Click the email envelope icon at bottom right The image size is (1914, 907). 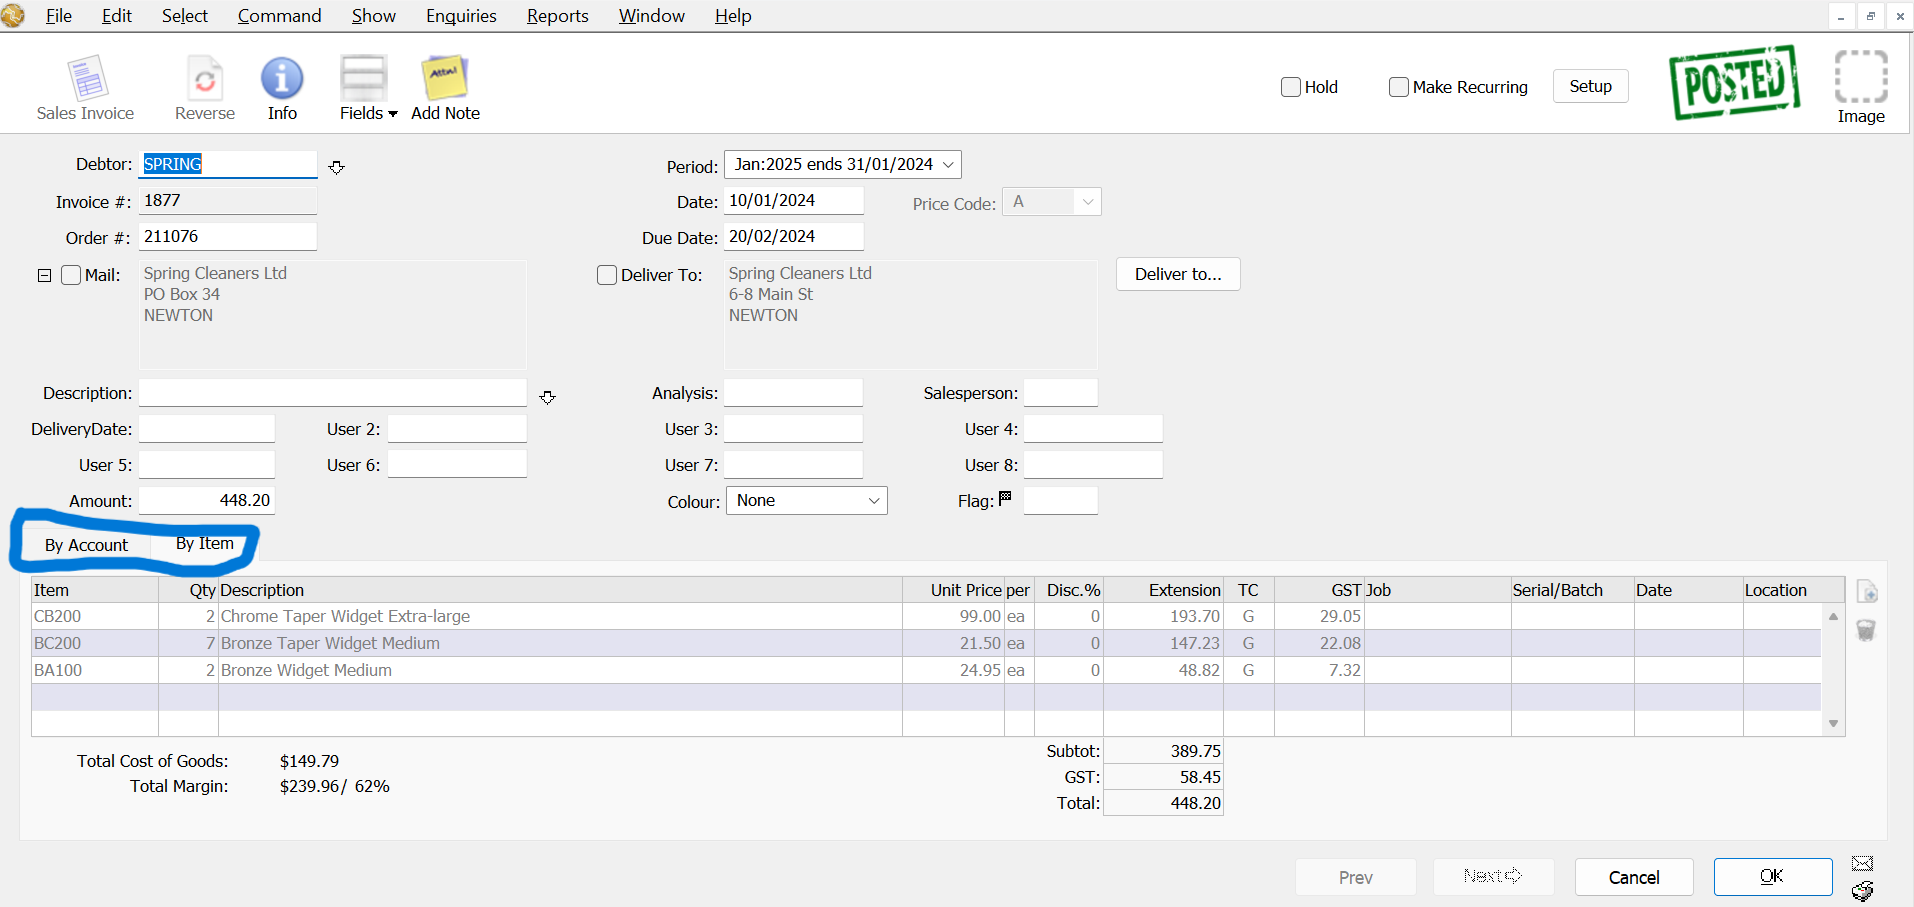click(x=1862, y=863)
